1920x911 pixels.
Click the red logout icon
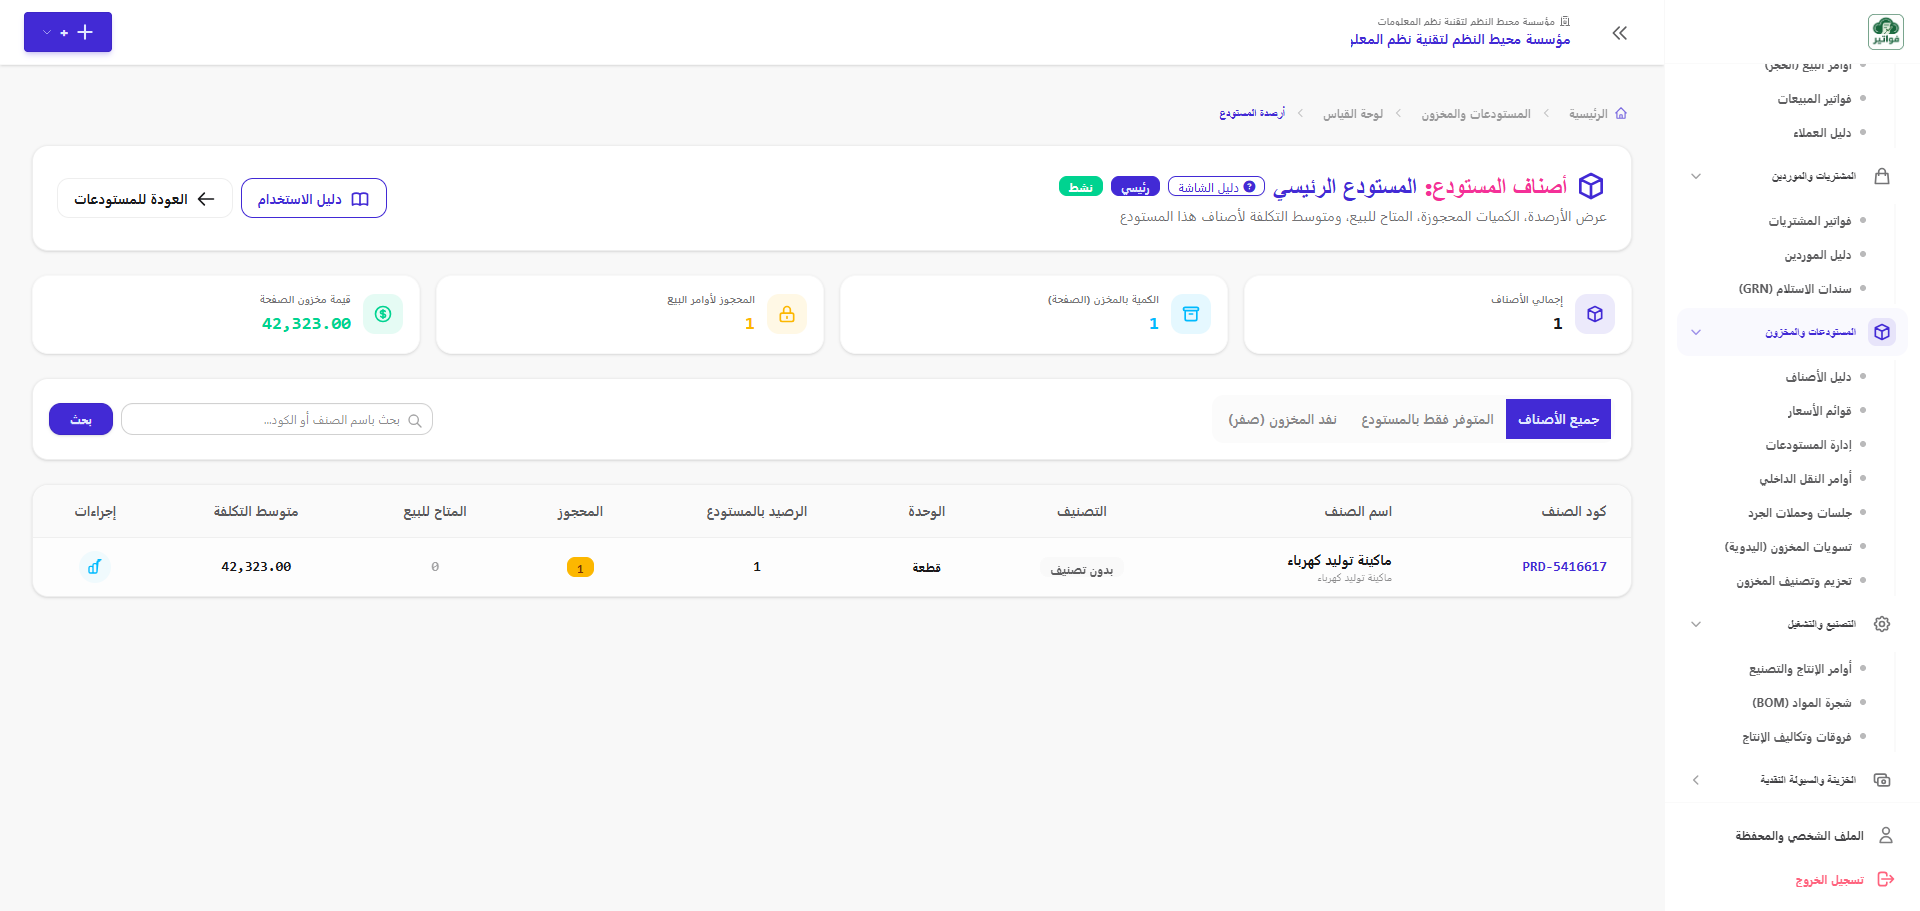click(1886, 879)
